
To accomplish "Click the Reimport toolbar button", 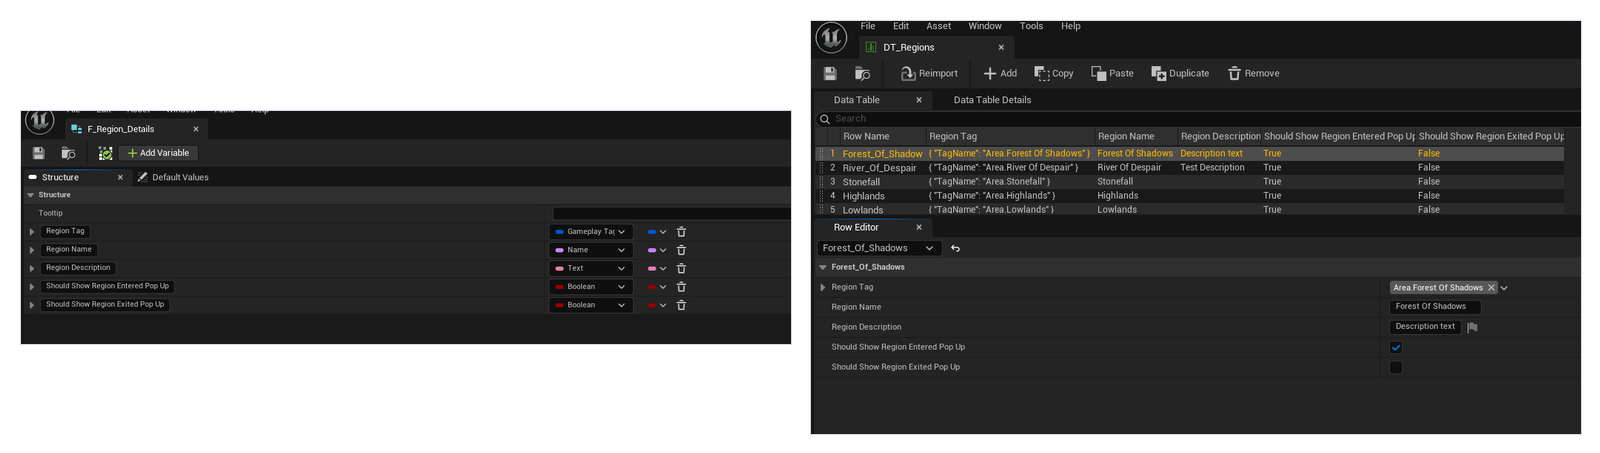I will [x=928, y=73].
